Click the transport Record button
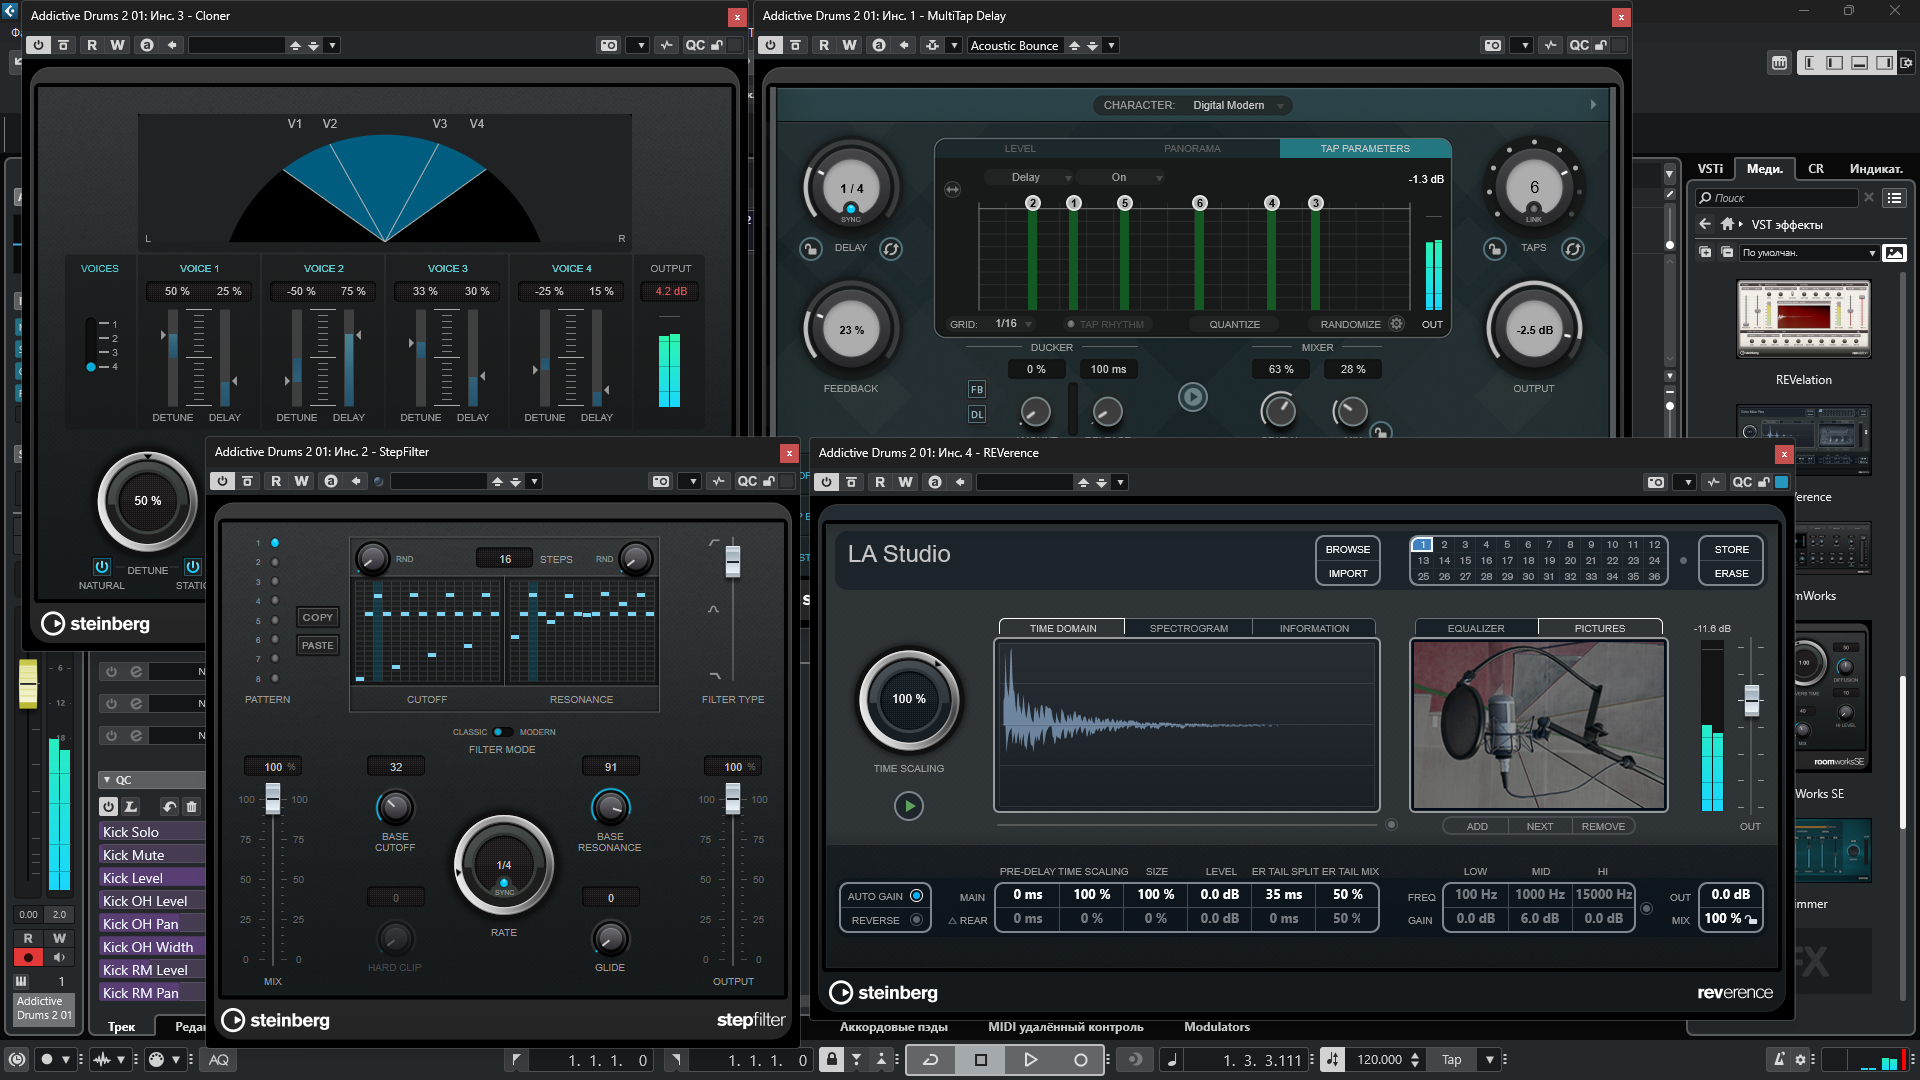 click(x=1080, y=1060)
